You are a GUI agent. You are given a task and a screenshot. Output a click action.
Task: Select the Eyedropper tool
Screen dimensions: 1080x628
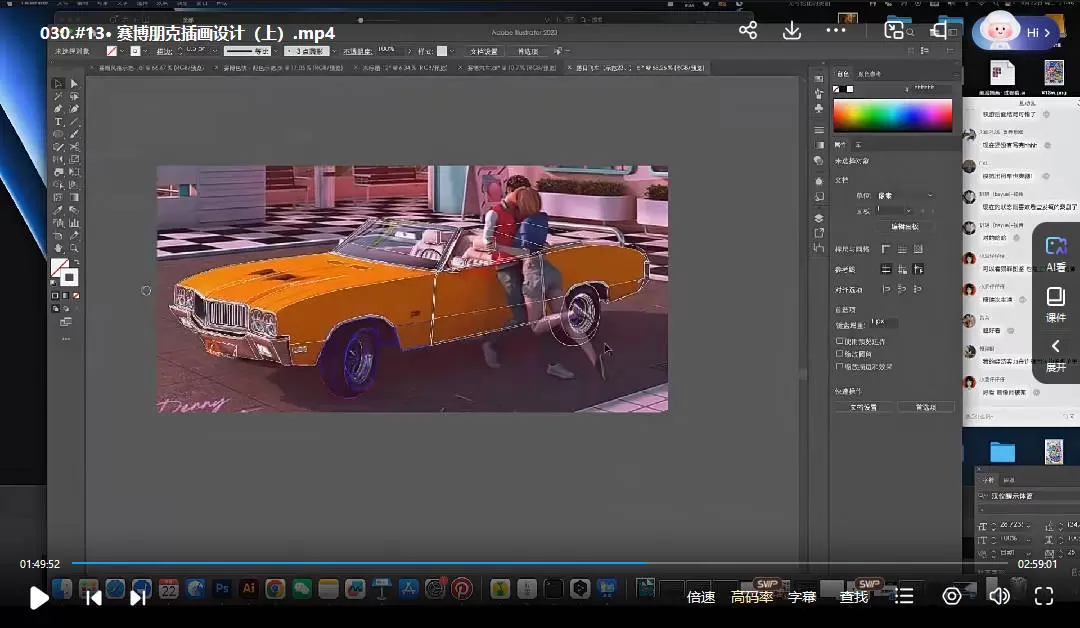click(58, 210)
